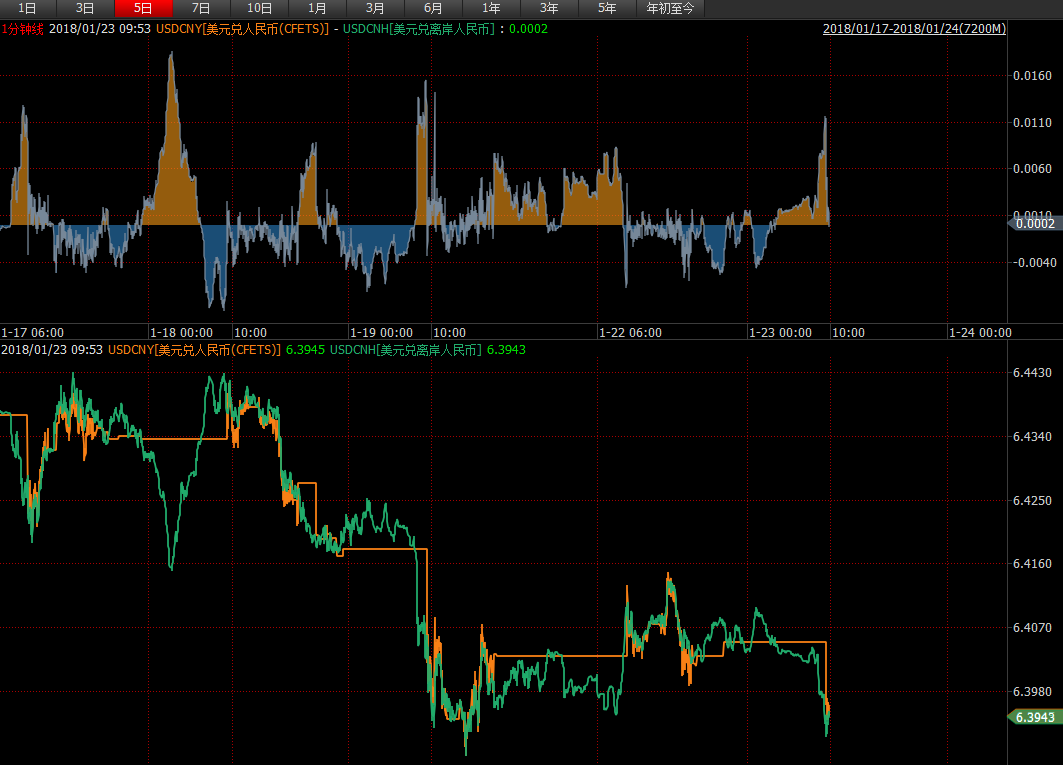Select the 1日 time range tab
Screen dimensions: 1063x765
pos(27,8)
